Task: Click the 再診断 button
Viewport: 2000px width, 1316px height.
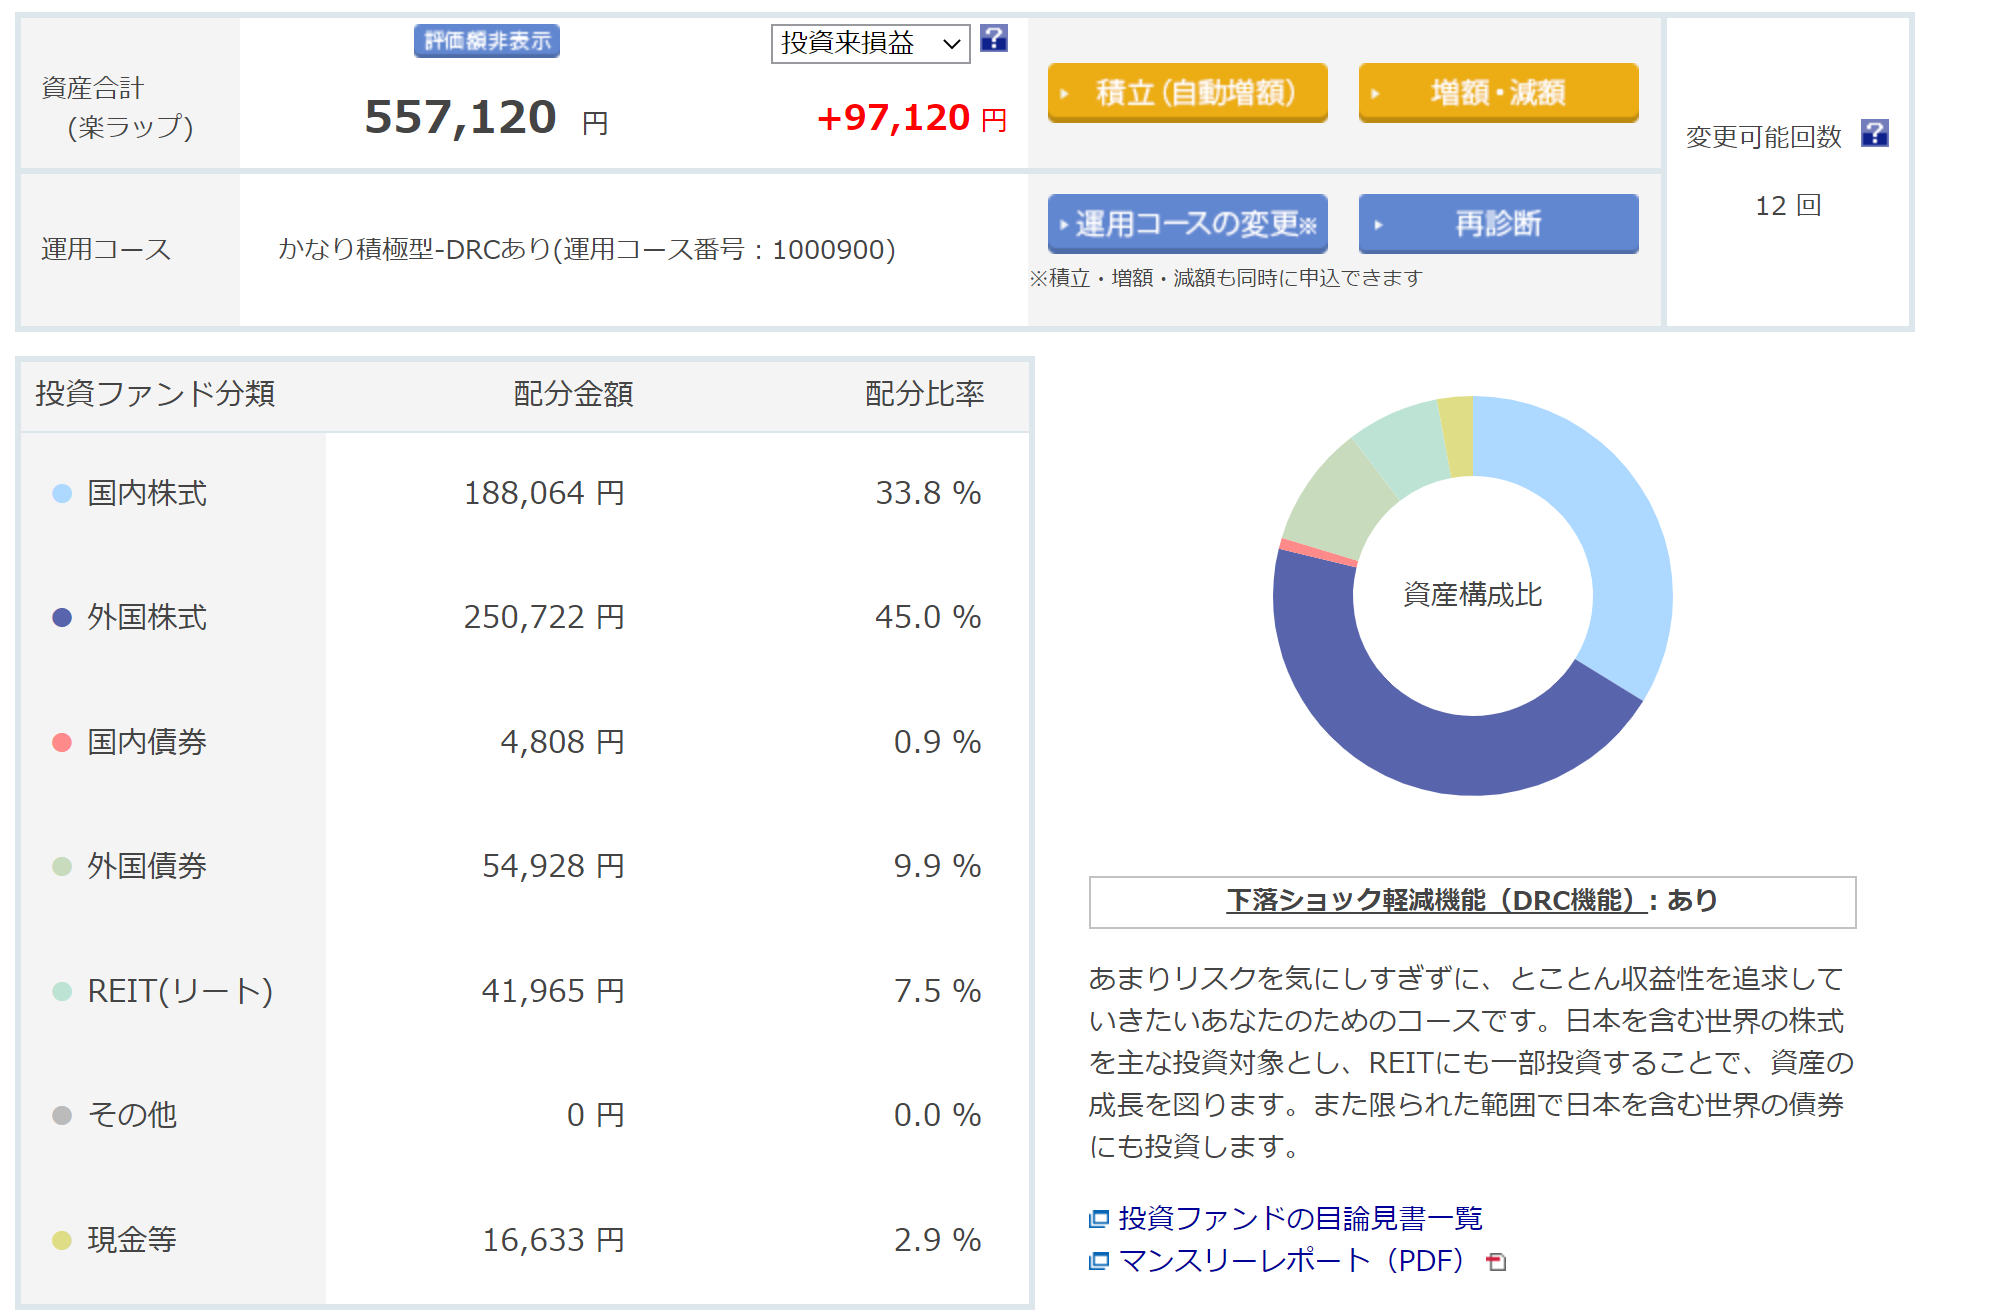Action: coord(1497,223)
